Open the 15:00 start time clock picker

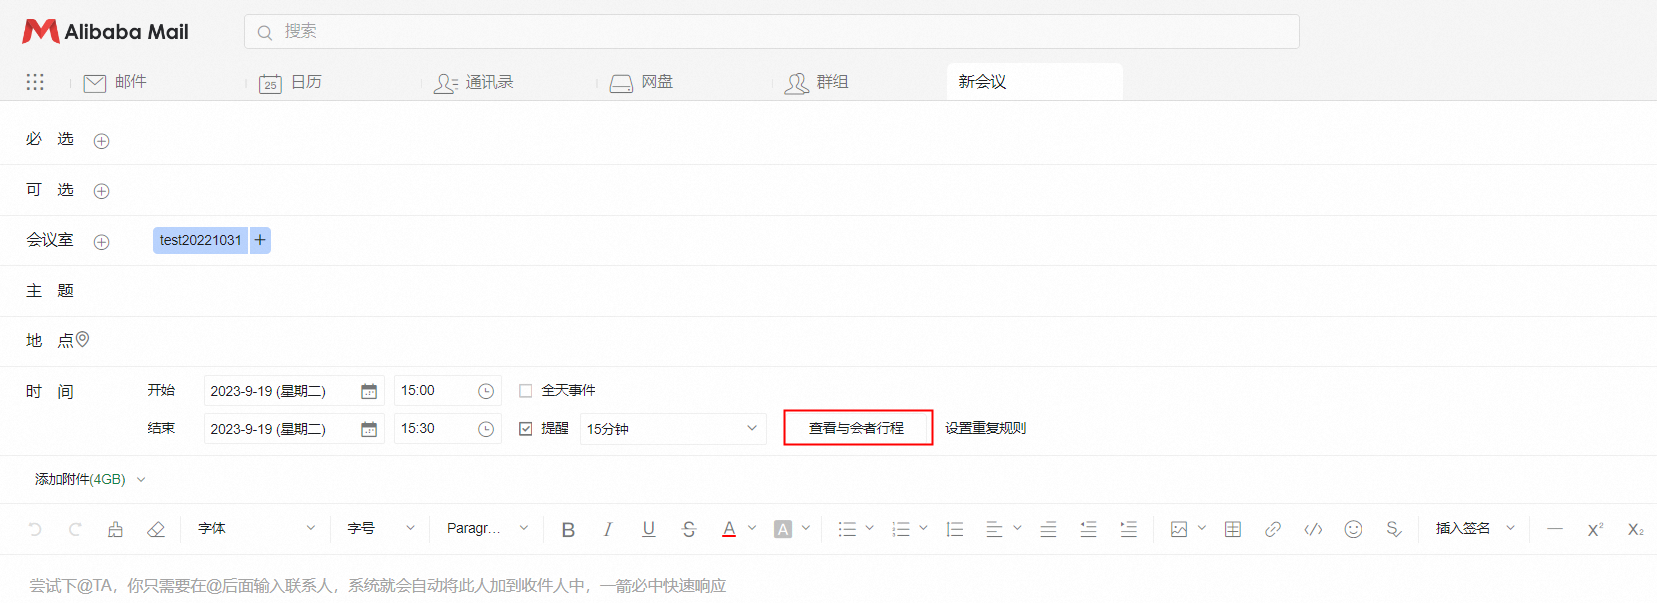point(486,391)
